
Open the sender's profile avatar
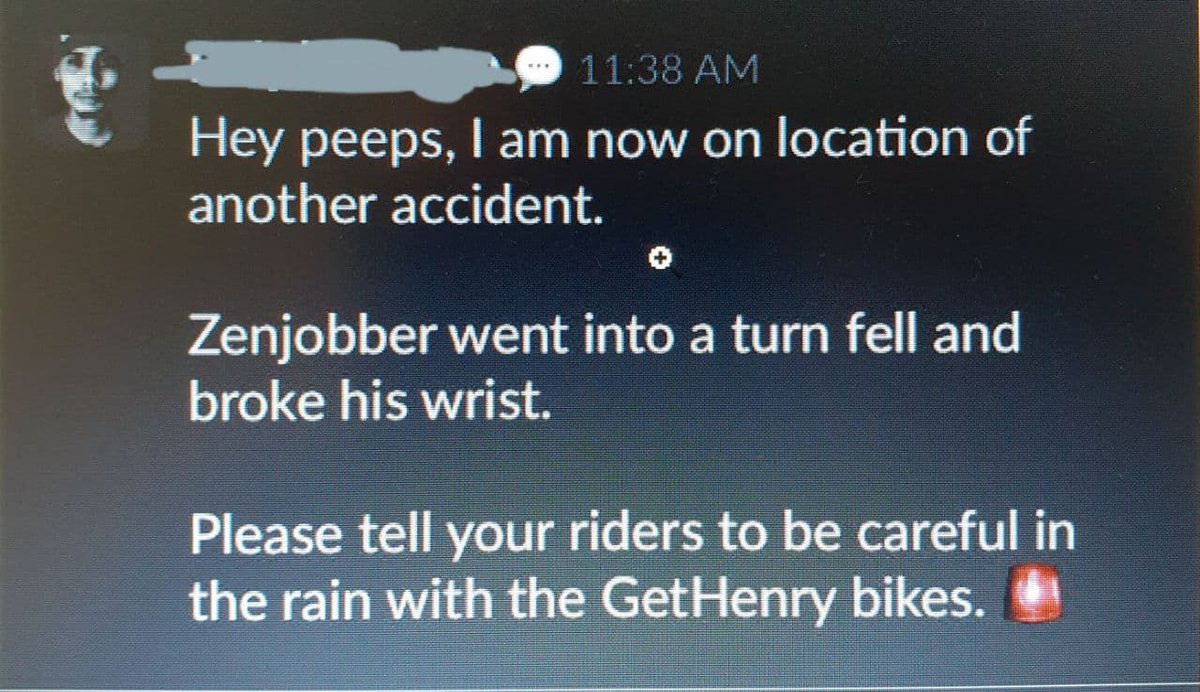tap(90, 95)
